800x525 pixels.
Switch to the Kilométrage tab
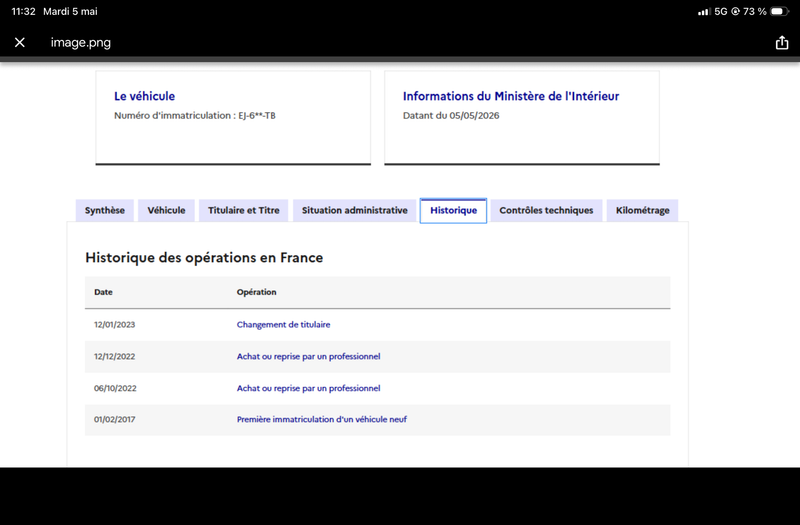(x=642, y=210)
